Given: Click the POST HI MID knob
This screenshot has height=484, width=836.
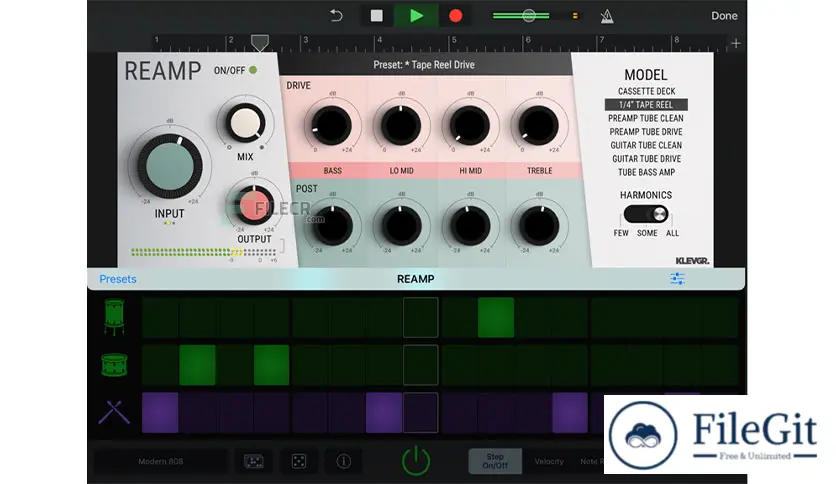Looking at the screenshot, I should [470, 226].
